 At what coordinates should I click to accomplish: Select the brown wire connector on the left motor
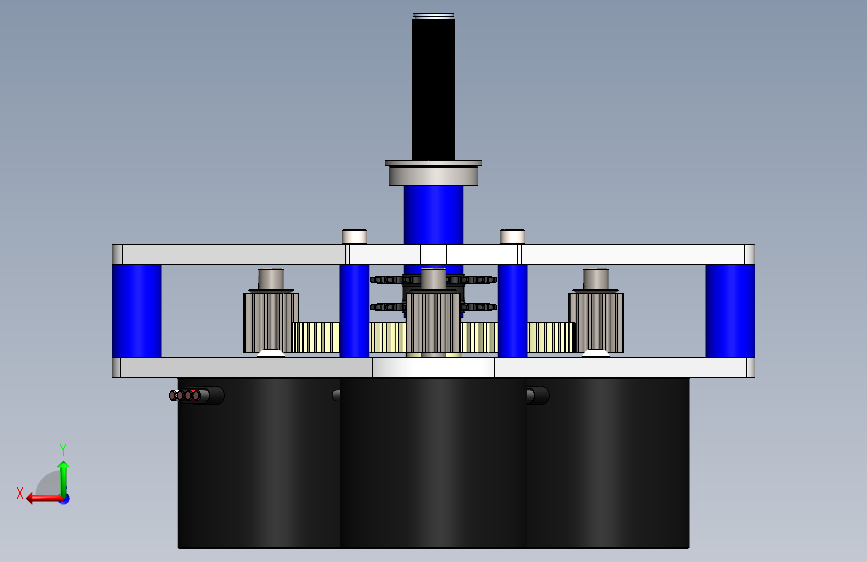click(x=185, y=396)
